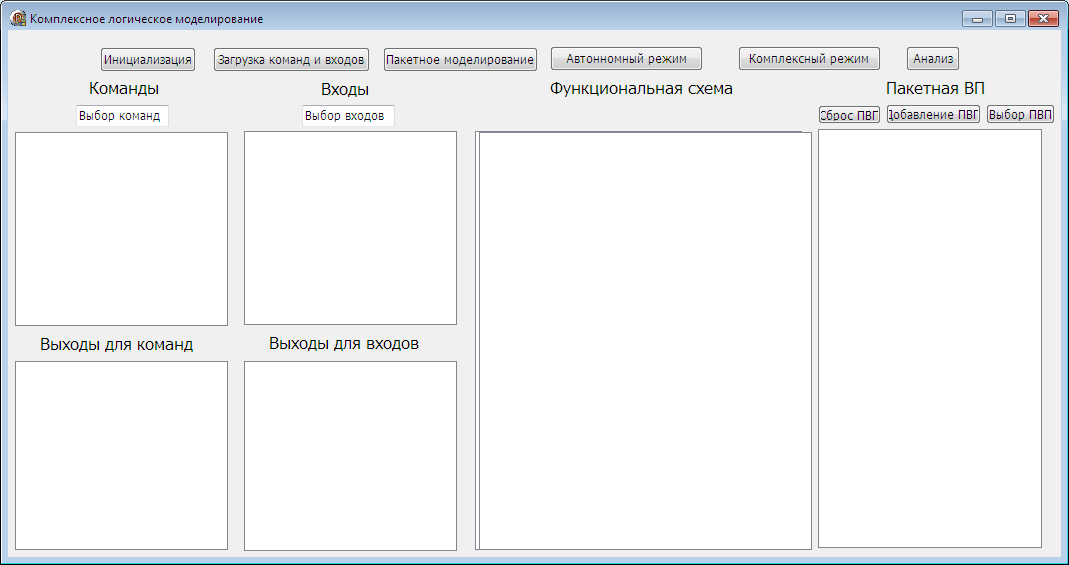Start Пакетное моделирование
The image size is (1069, 565).
click(x=460, y=59)
